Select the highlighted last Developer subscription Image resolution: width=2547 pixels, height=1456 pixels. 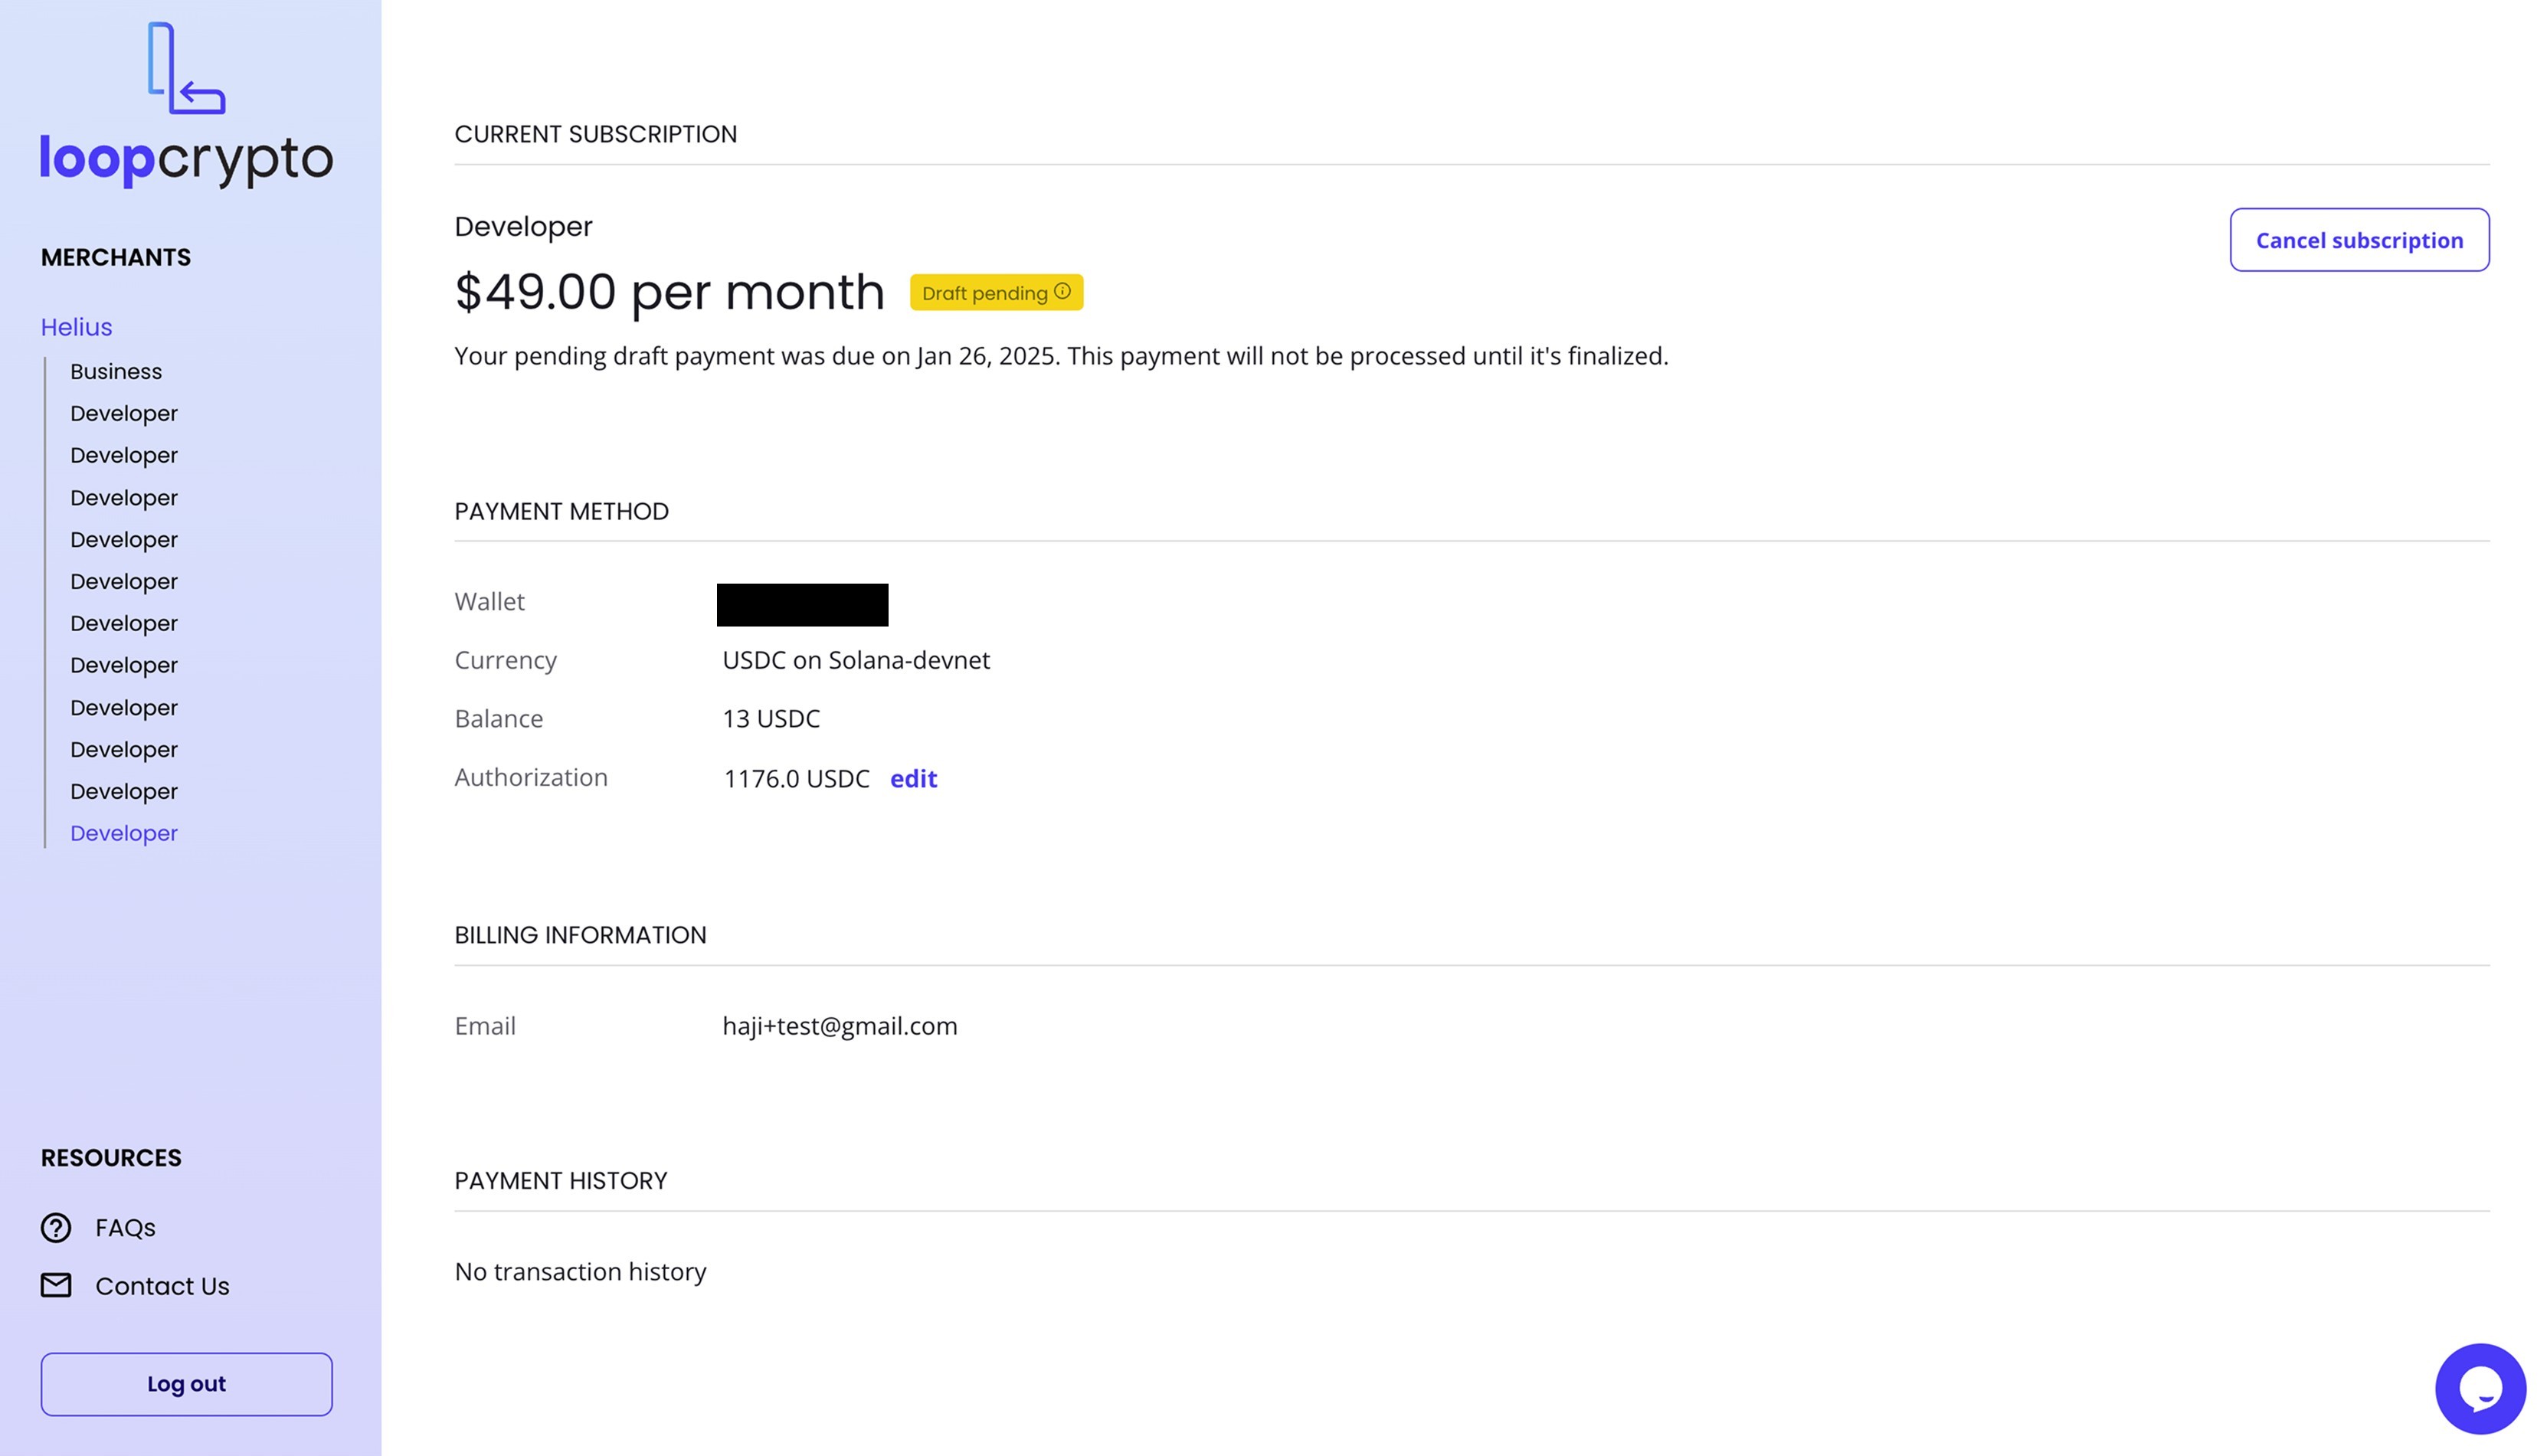(124, 833)
